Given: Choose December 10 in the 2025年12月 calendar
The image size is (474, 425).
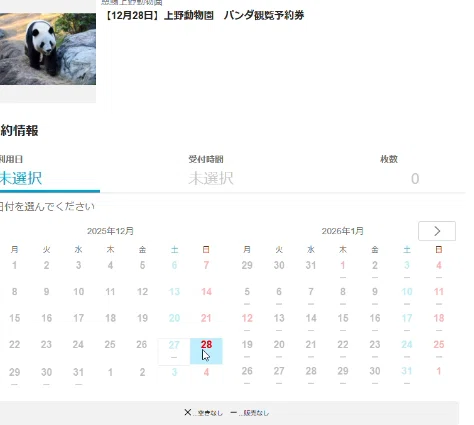Looking at the screenshot, I should 79,292.
